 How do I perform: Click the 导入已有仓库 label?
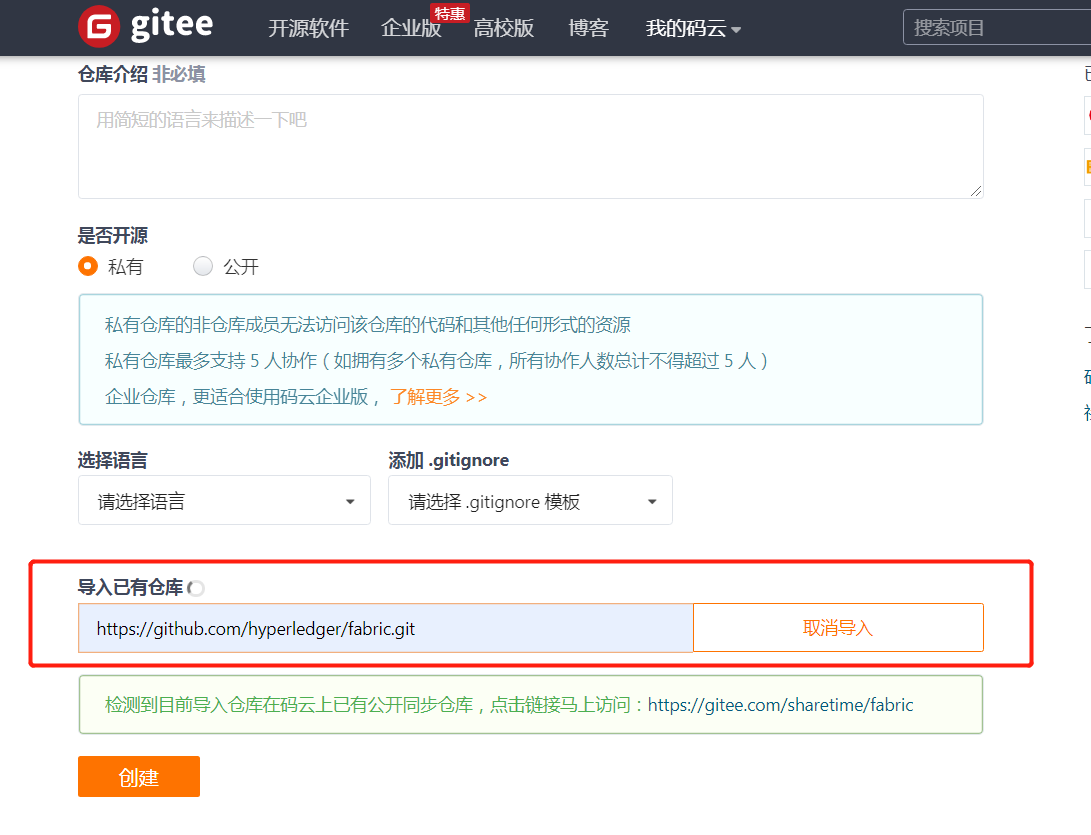tap(130, 587)
